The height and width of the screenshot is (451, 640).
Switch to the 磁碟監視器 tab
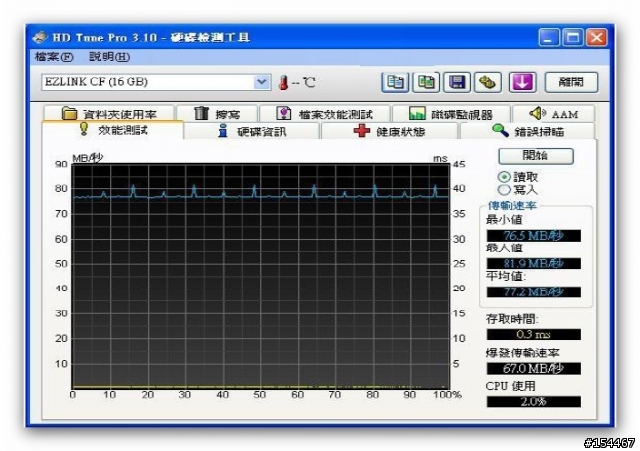(x=451, y=113)
